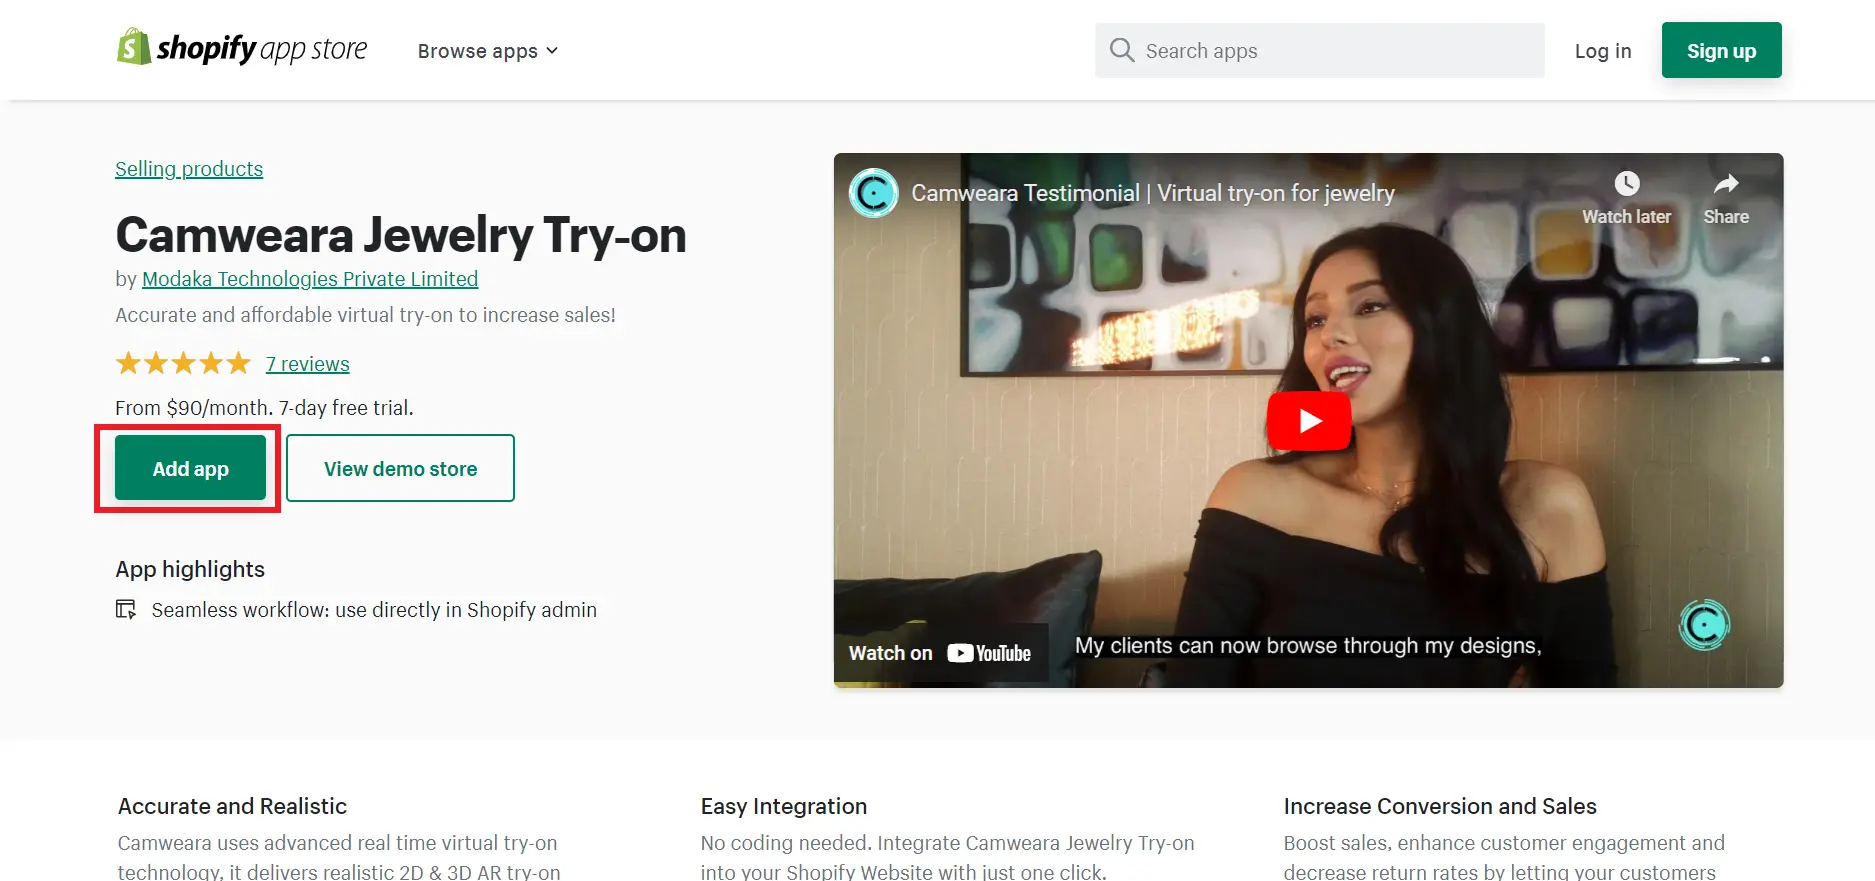The image size is (1875, 881).
Task: Open the Log in page
Action: point(1602,51)
